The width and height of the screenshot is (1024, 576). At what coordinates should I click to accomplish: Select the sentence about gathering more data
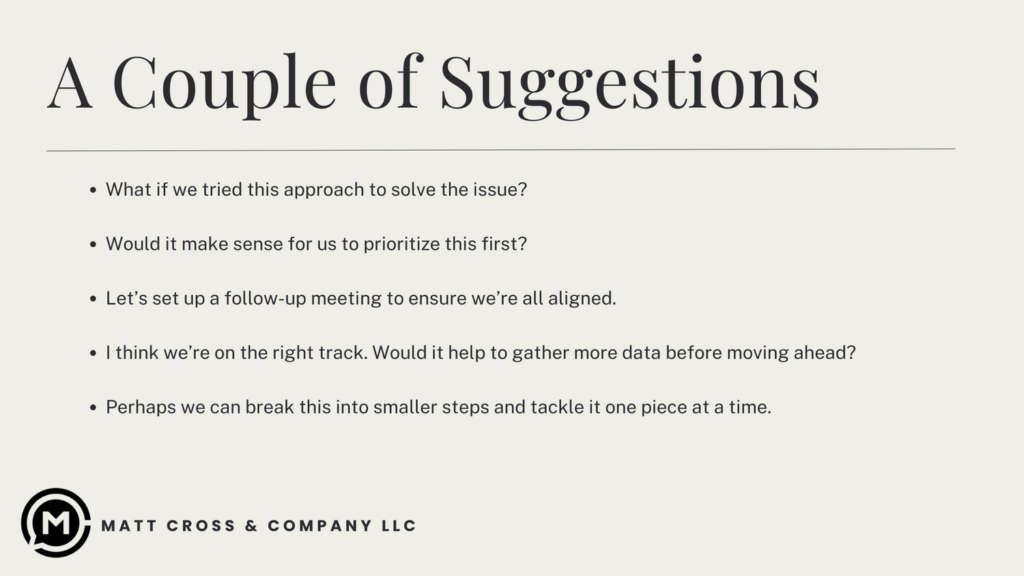click(481, 353)
